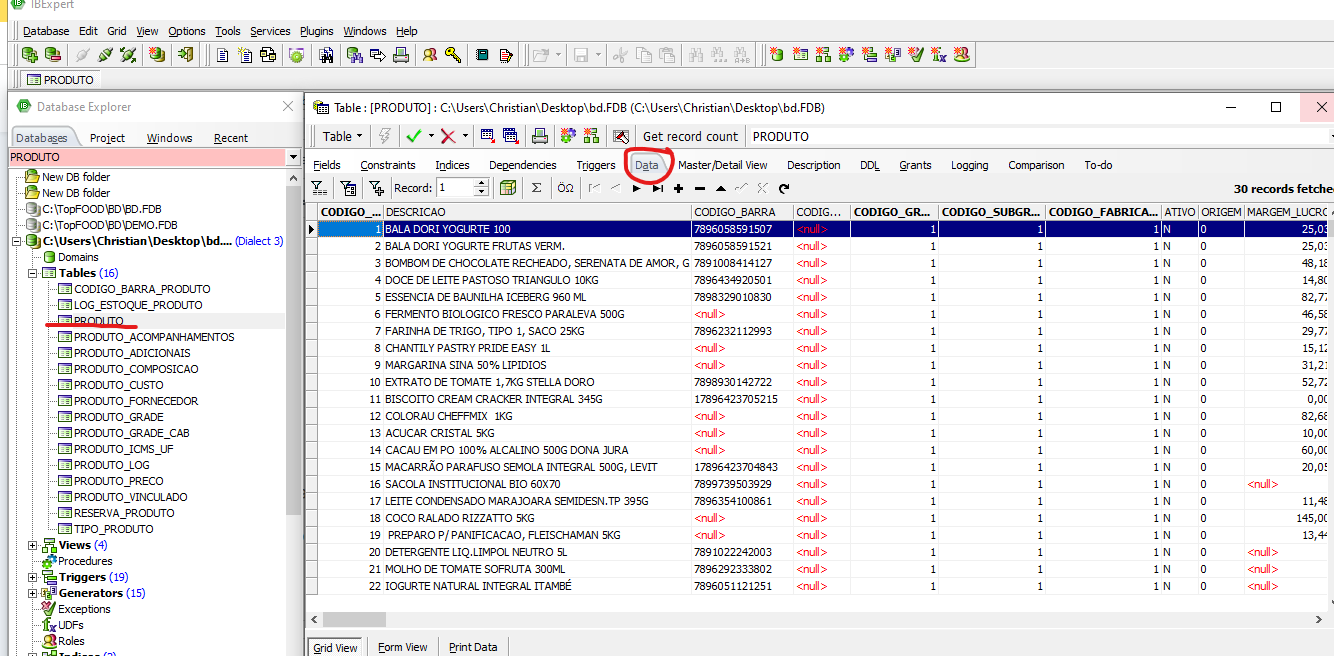Image resolution: width=1334 pixels, height=656 pixels.
Task: Expand the Generators tree node
Action: (33, 593)
